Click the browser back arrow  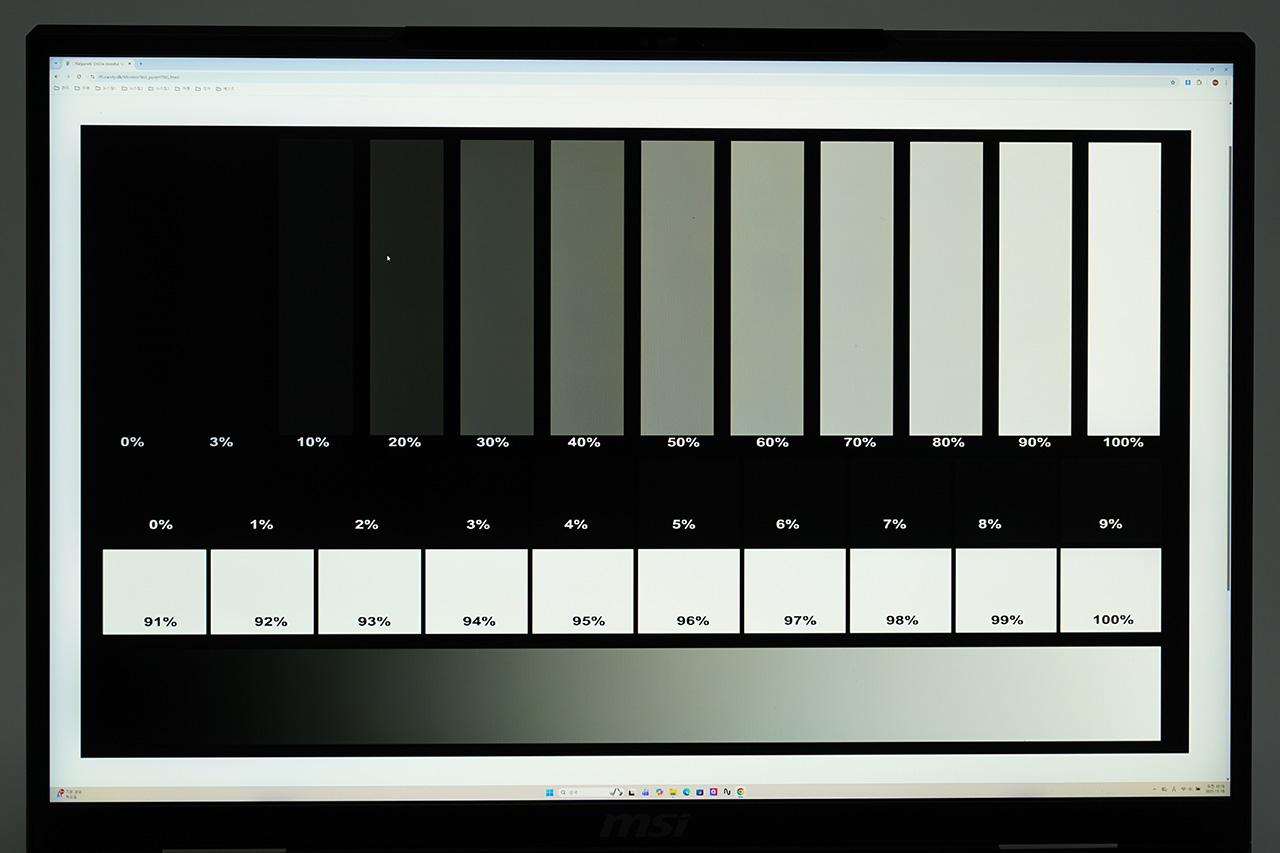pyautogui.click(x=56, y=76)
